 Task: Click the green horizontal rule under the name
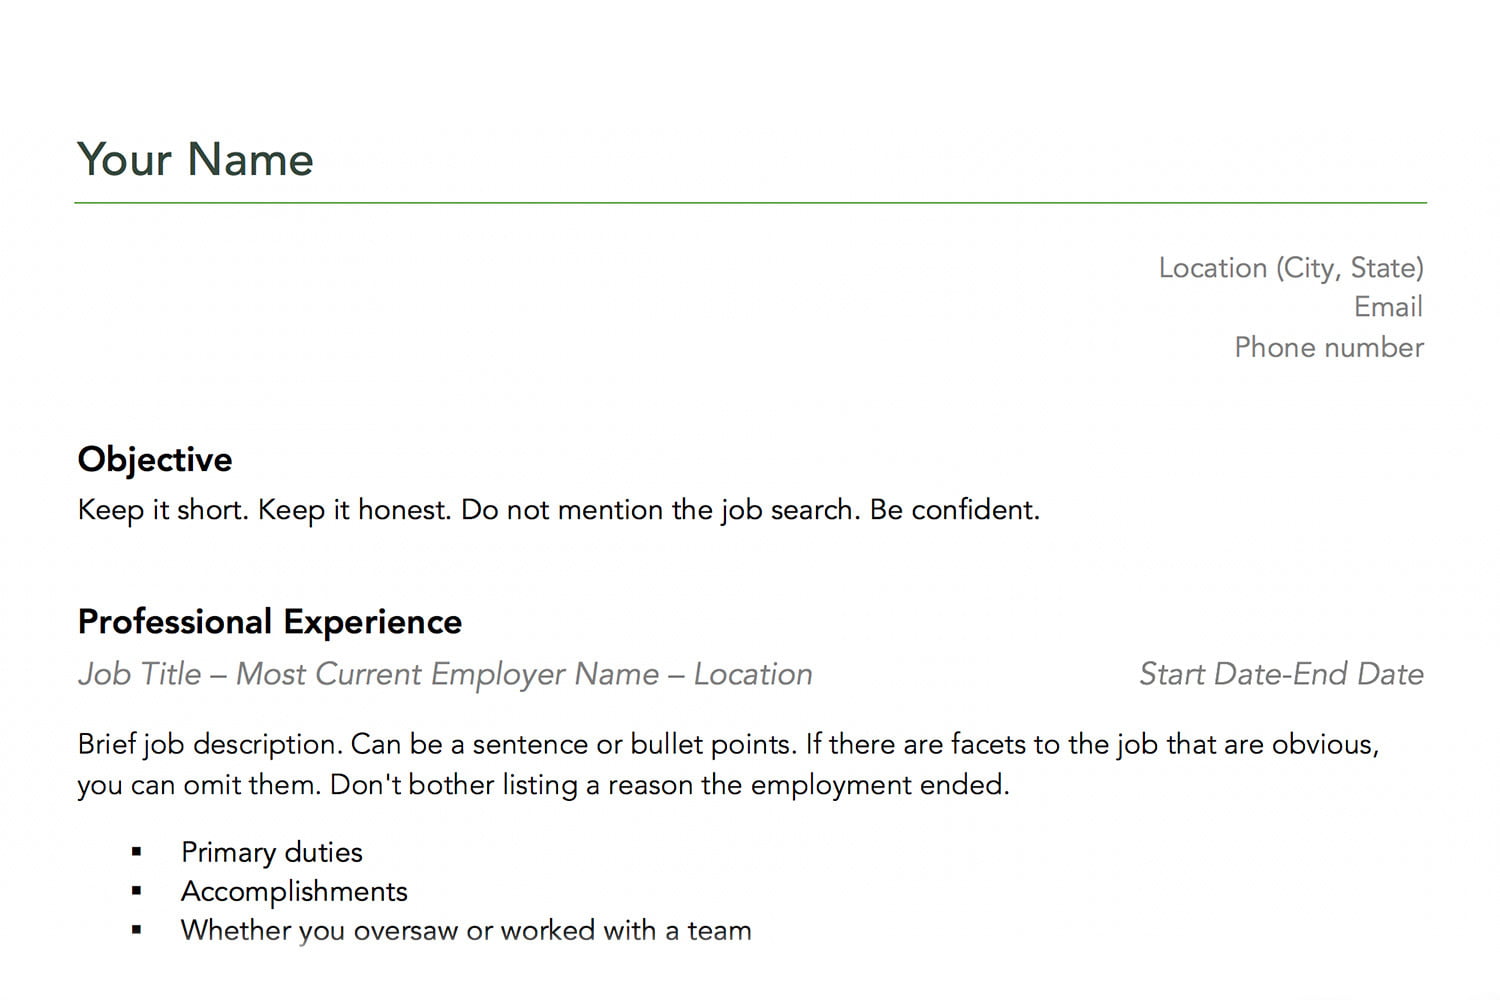pos(750,203)
